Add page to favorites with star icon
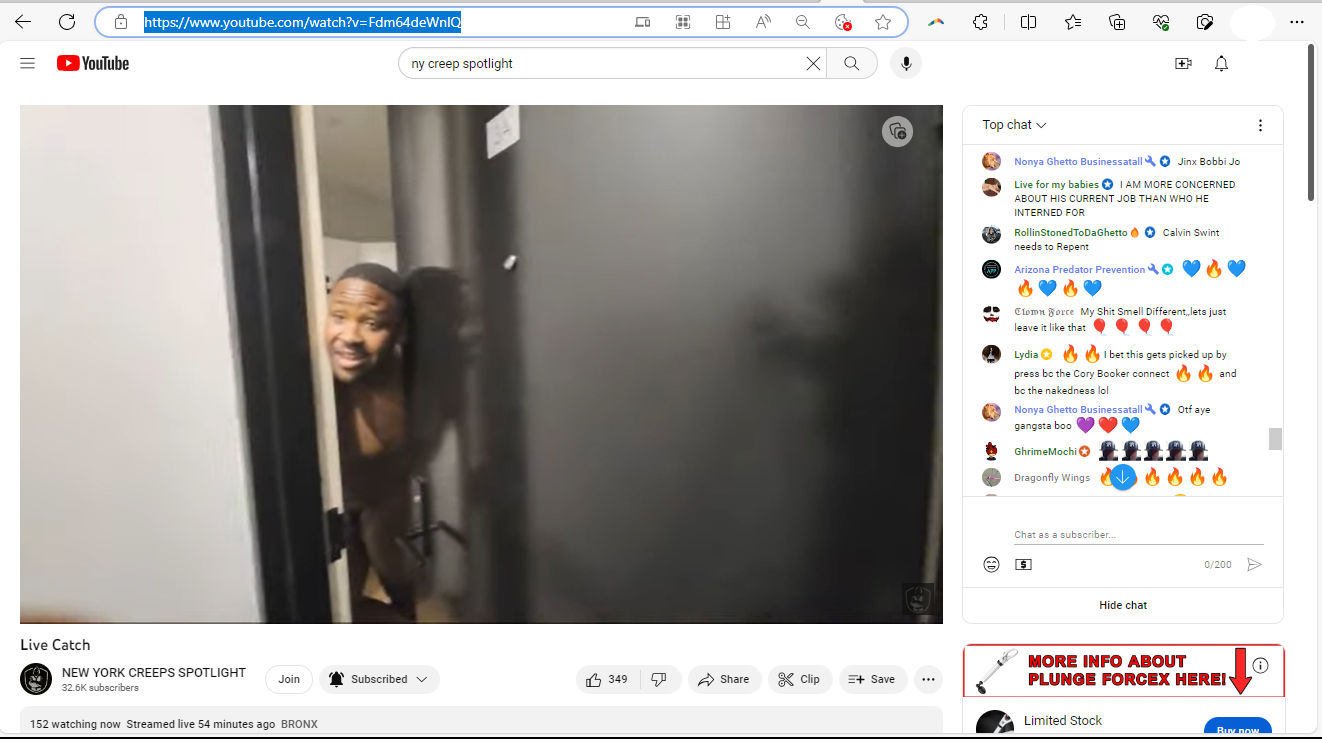Screen dimensions: 1322x748 [883, 22]
